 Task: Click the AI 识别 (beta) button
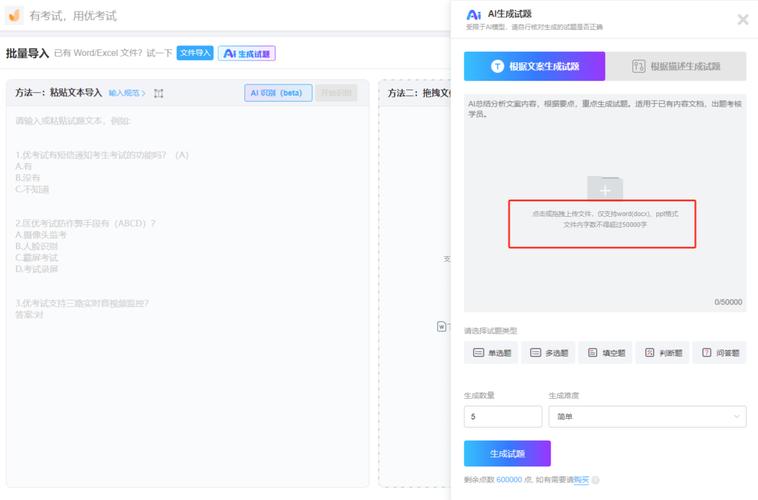click(x=278, y=93)
